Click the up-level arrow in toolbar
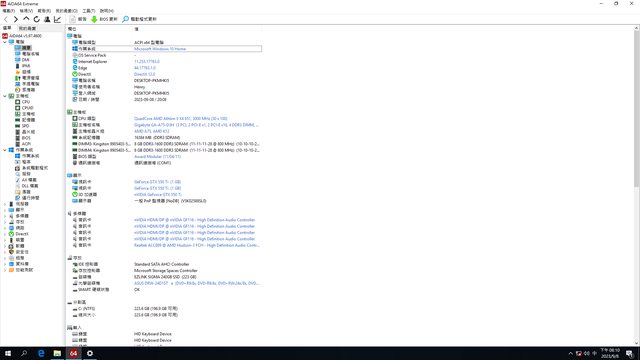640x360 pixels. pyautogui.click(x=26, y=19)
